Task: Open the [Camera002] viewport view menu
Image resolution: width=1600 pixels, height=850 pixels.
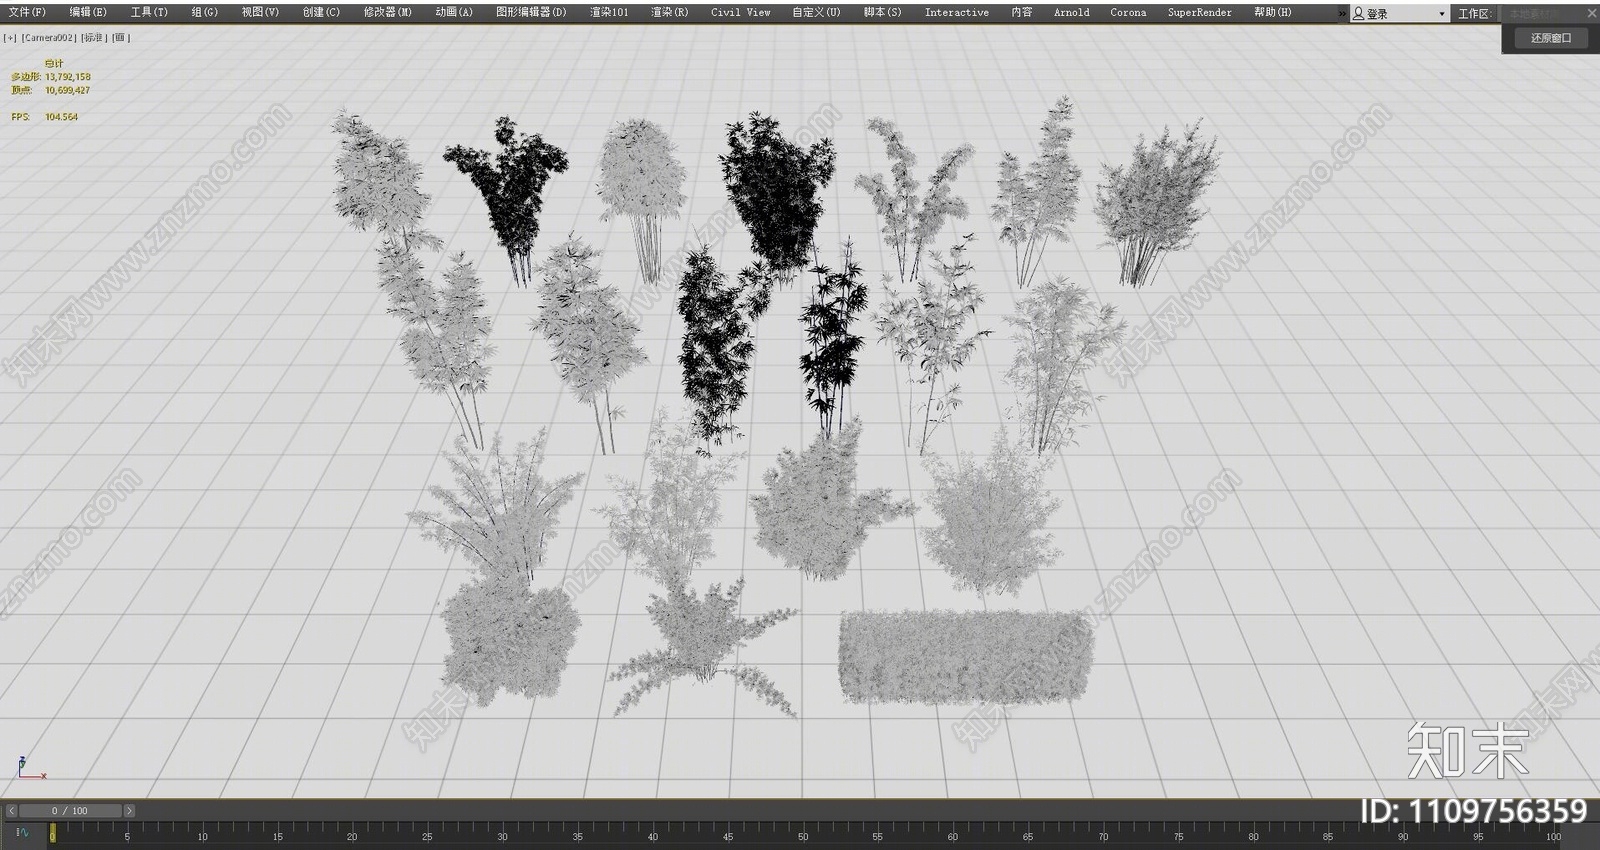Action: [49, 38]
